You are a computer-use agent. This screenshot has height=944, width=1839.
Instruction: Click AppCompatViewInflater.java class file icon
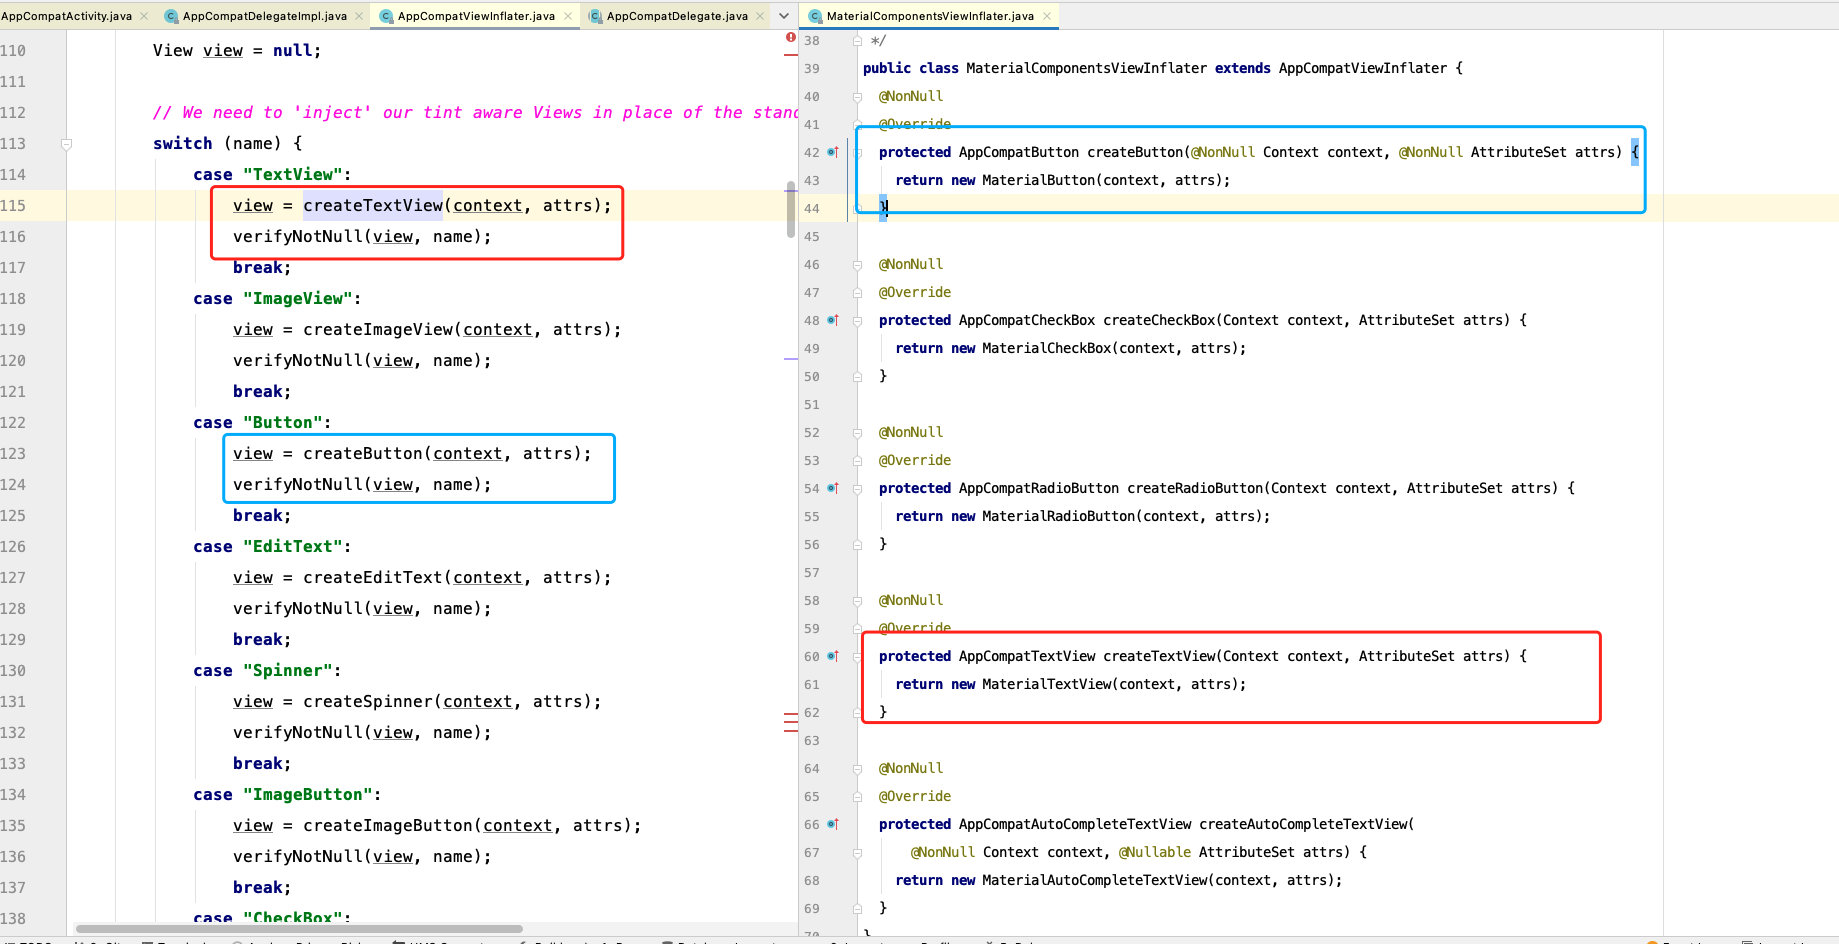(x=386, y=16)
